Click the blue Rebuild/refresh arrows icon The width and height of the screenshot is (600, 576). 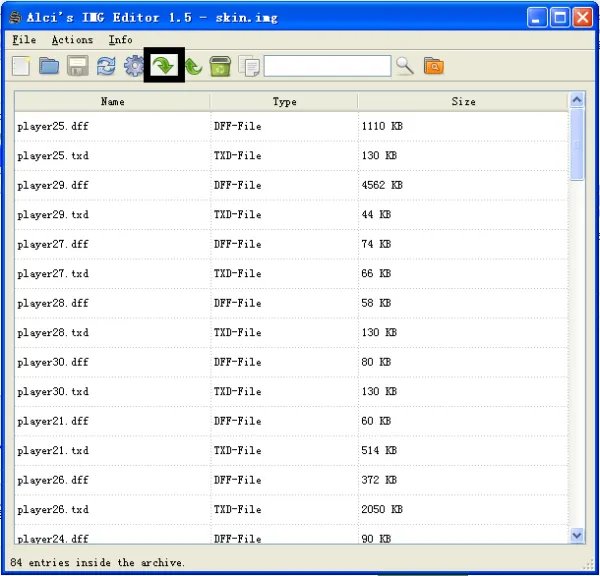tap(106, 66)
